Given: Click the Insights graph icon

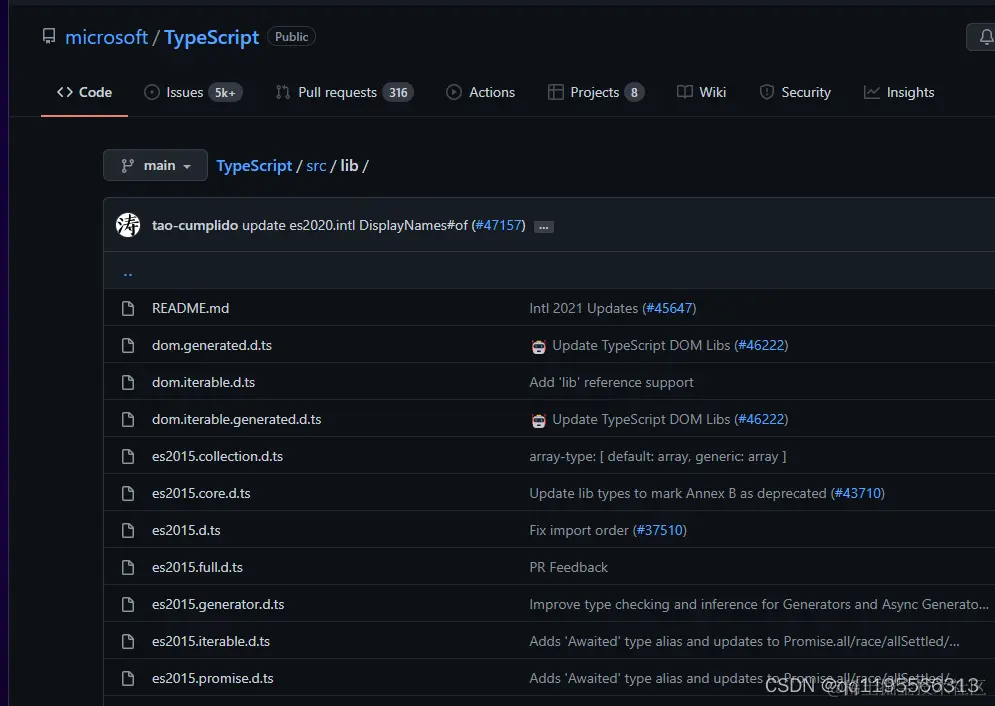Looking at the screenshot, I should point(872,92).
